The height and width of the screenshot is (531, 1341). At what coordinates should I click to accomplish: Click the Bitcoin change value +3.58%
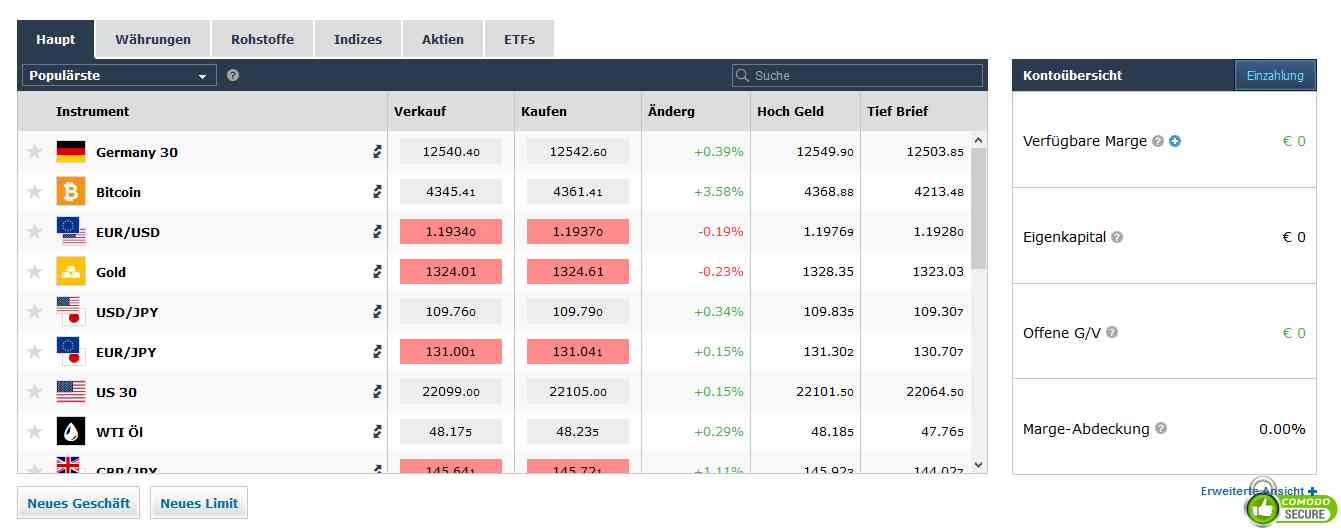click(718, 192)
